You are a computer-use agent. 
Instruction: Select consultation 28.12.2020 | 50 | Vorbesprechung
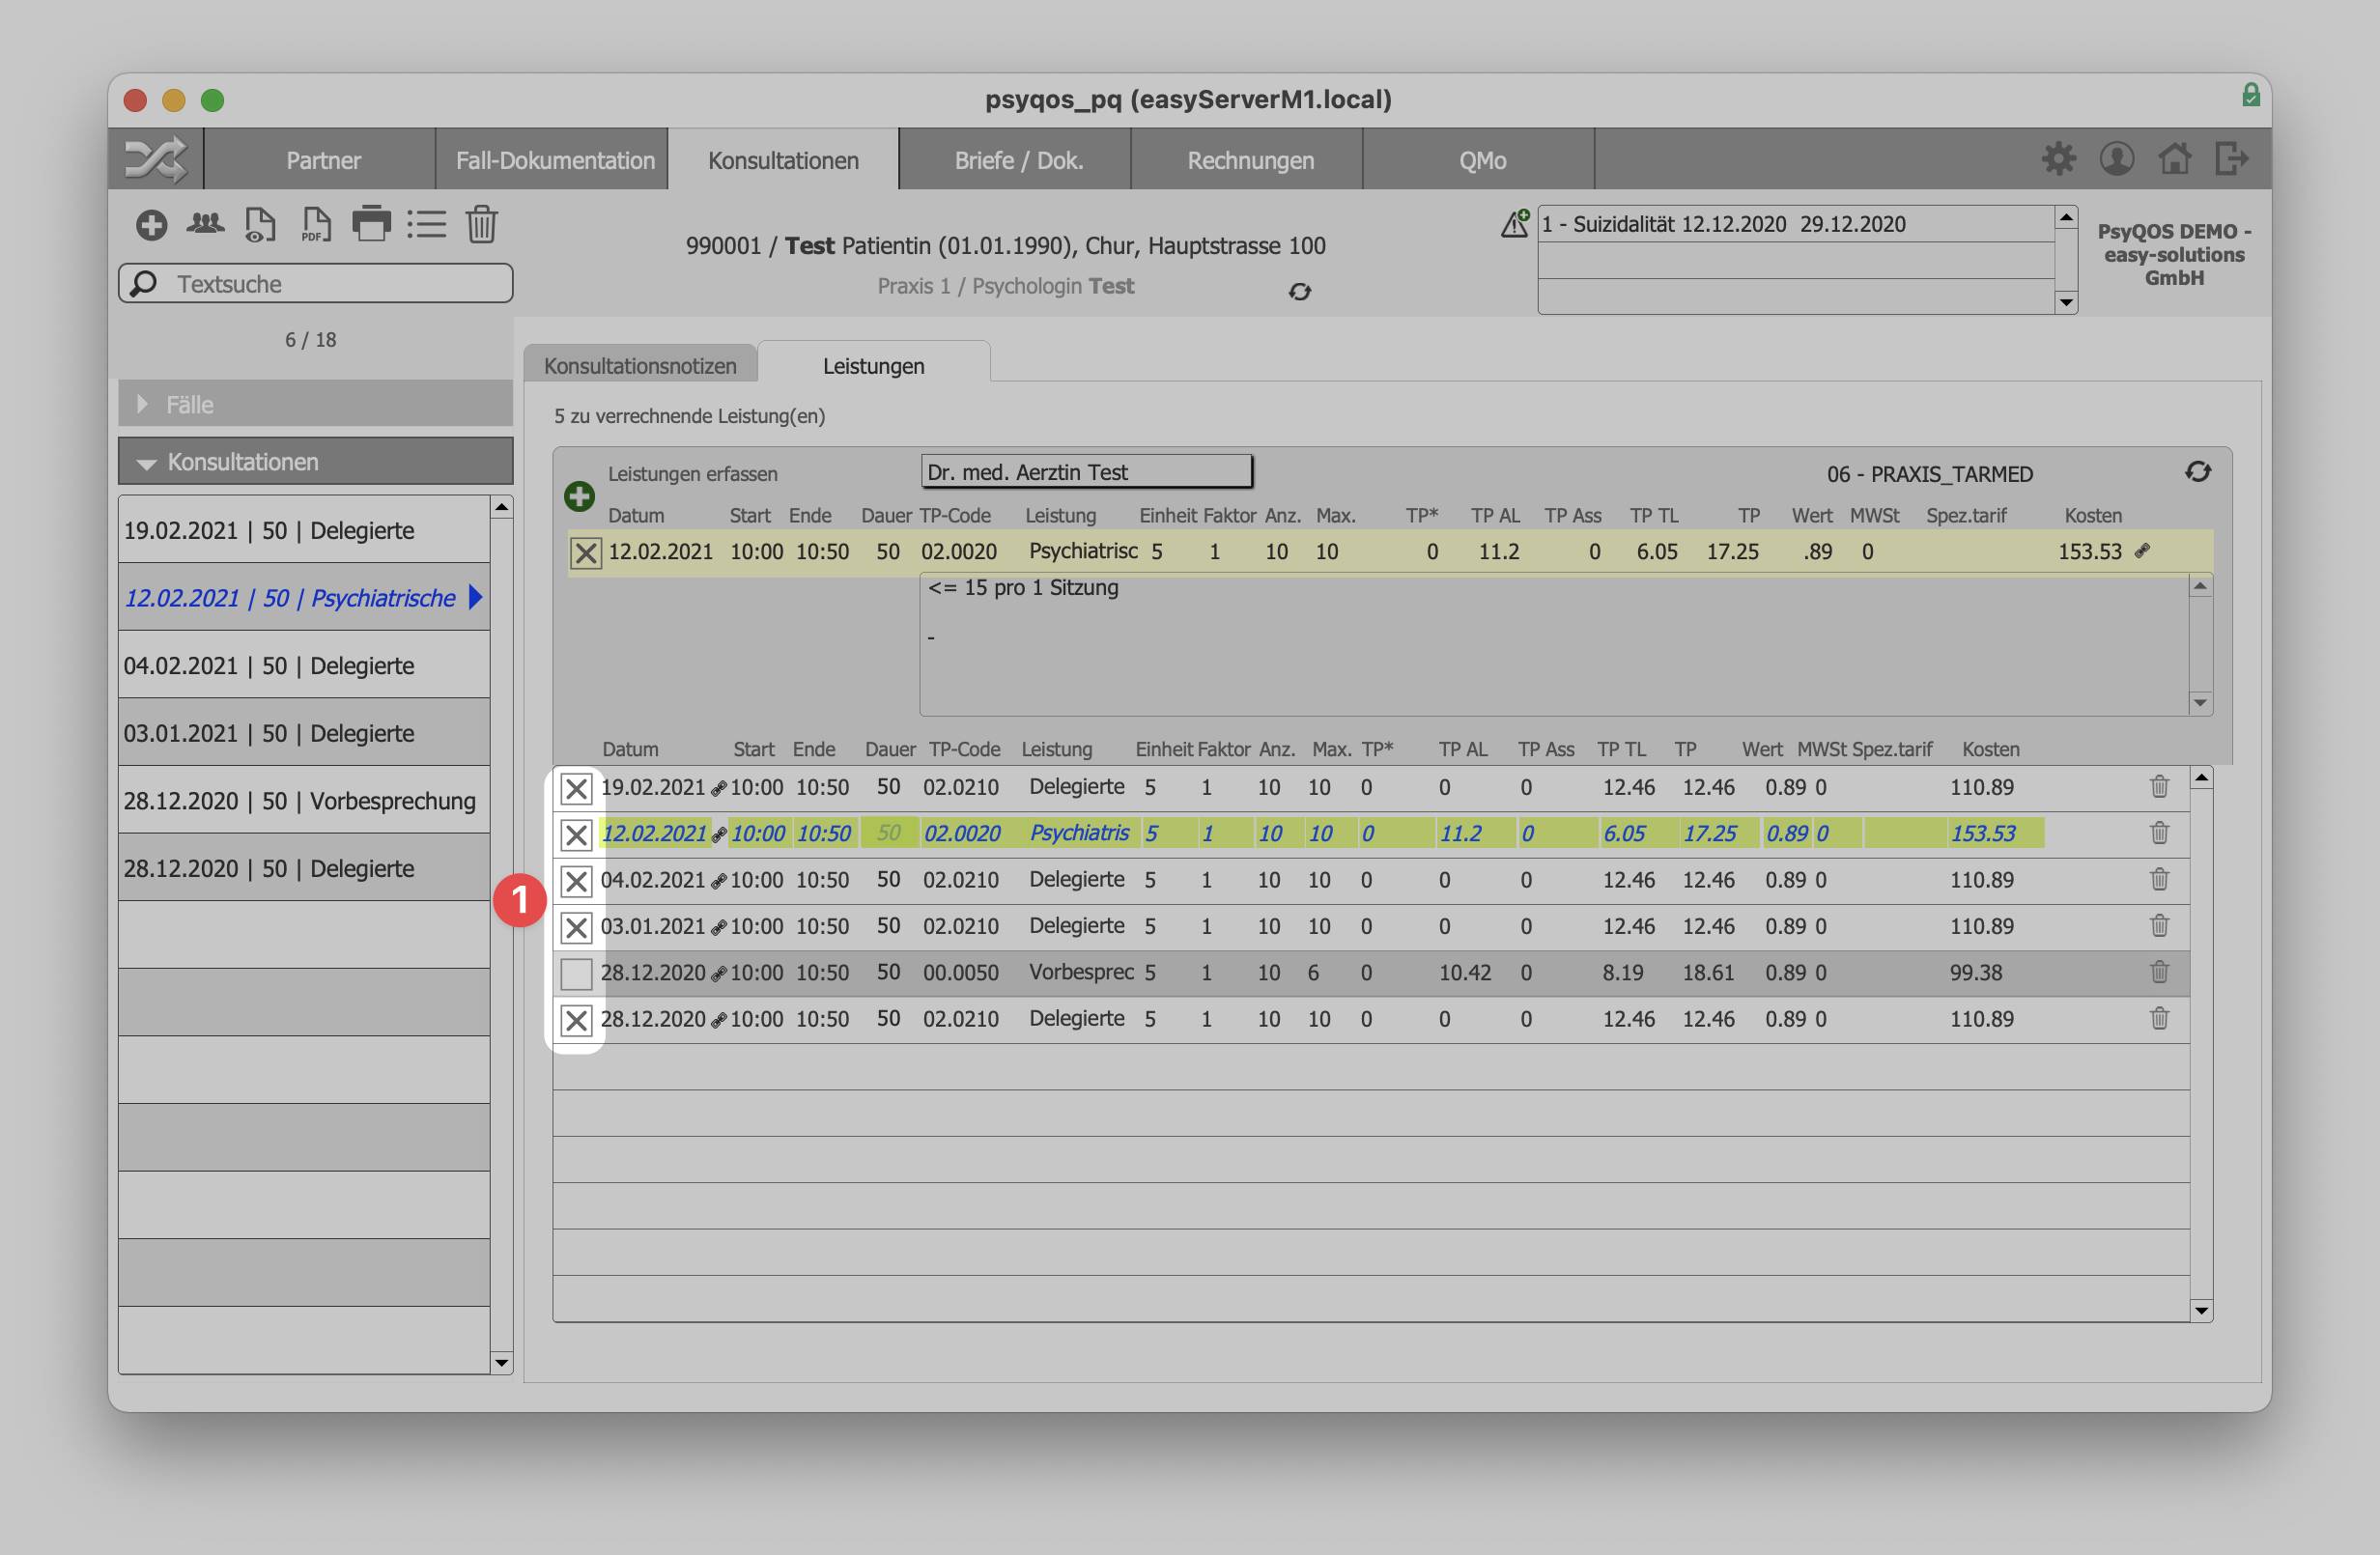point(304,800)
